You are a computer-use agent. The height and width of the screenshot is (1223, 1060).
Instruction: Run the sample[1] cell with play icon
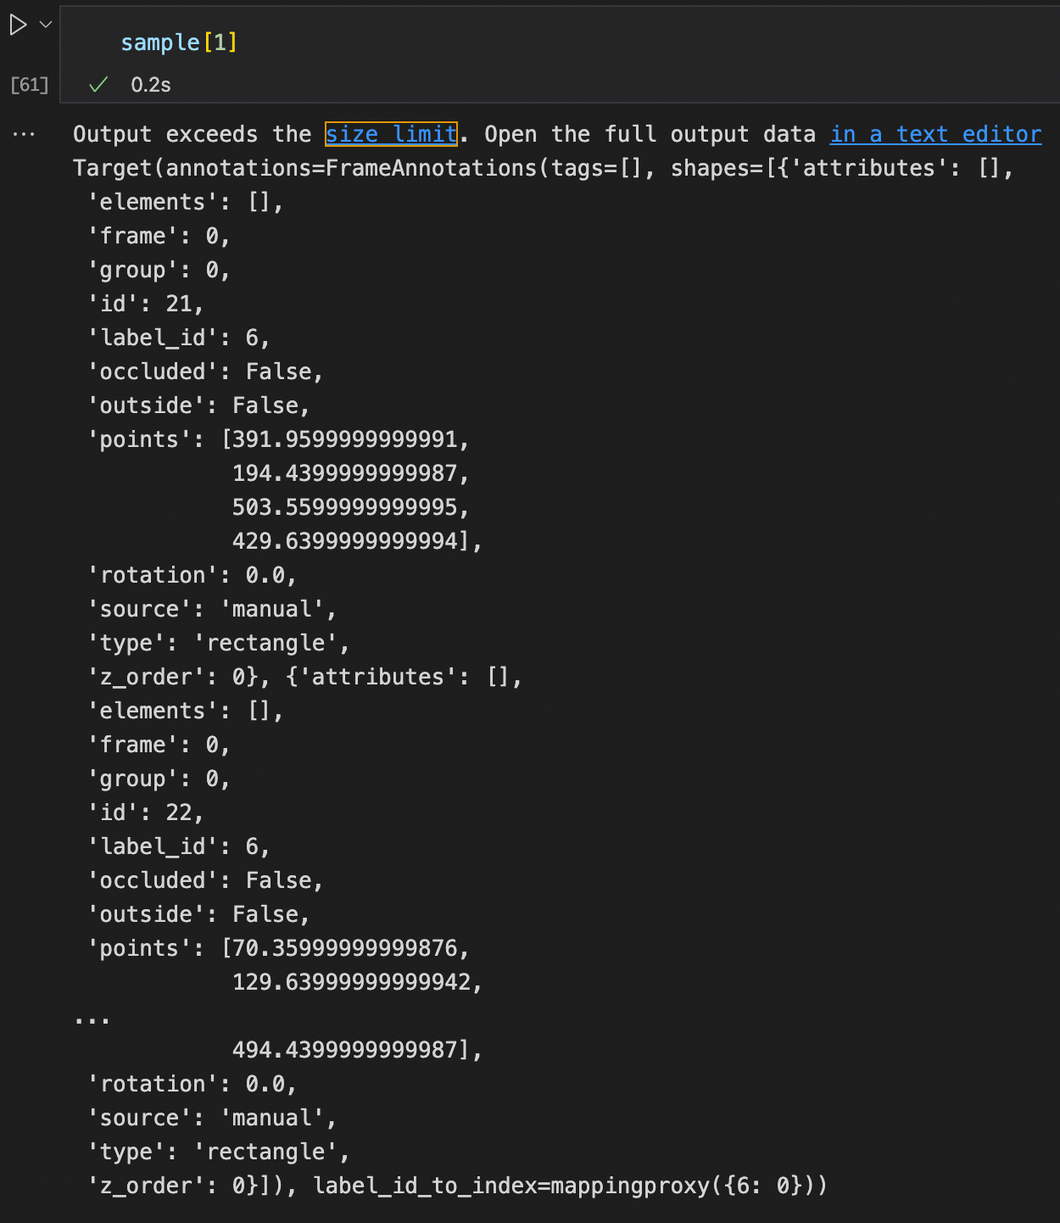(18, 26)
